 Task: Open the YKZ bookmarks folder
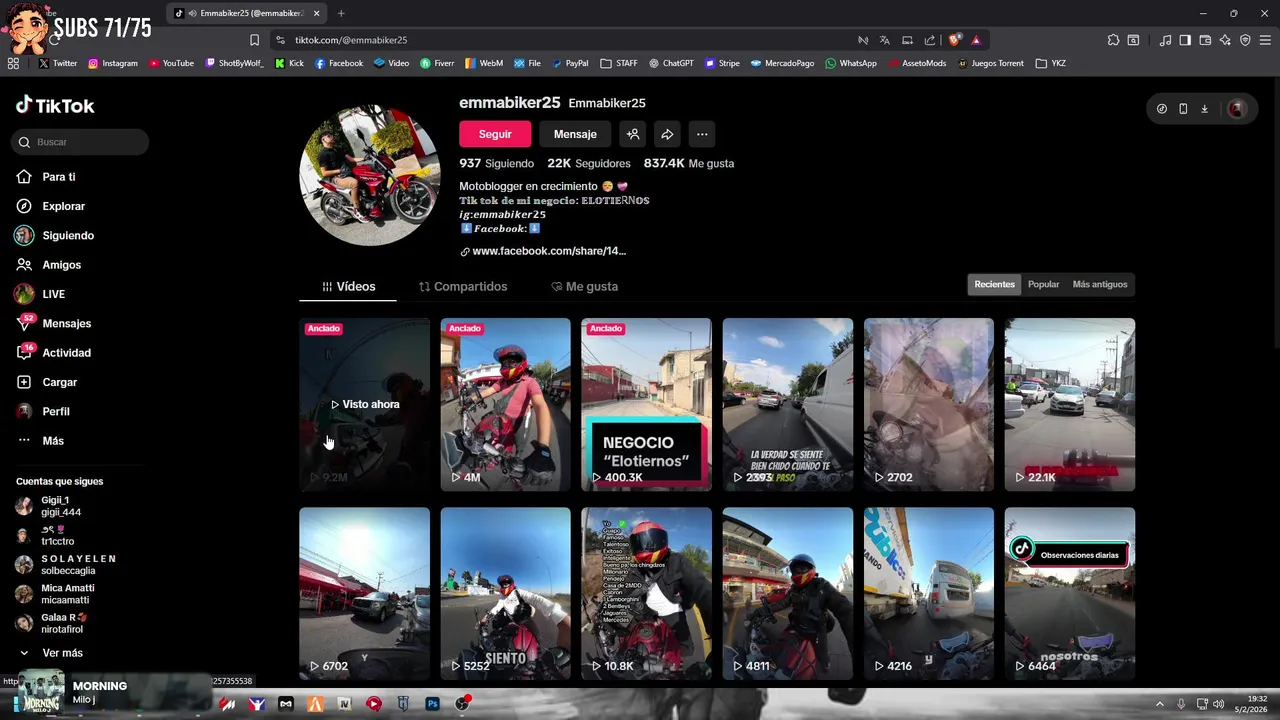click(1051, 63)
